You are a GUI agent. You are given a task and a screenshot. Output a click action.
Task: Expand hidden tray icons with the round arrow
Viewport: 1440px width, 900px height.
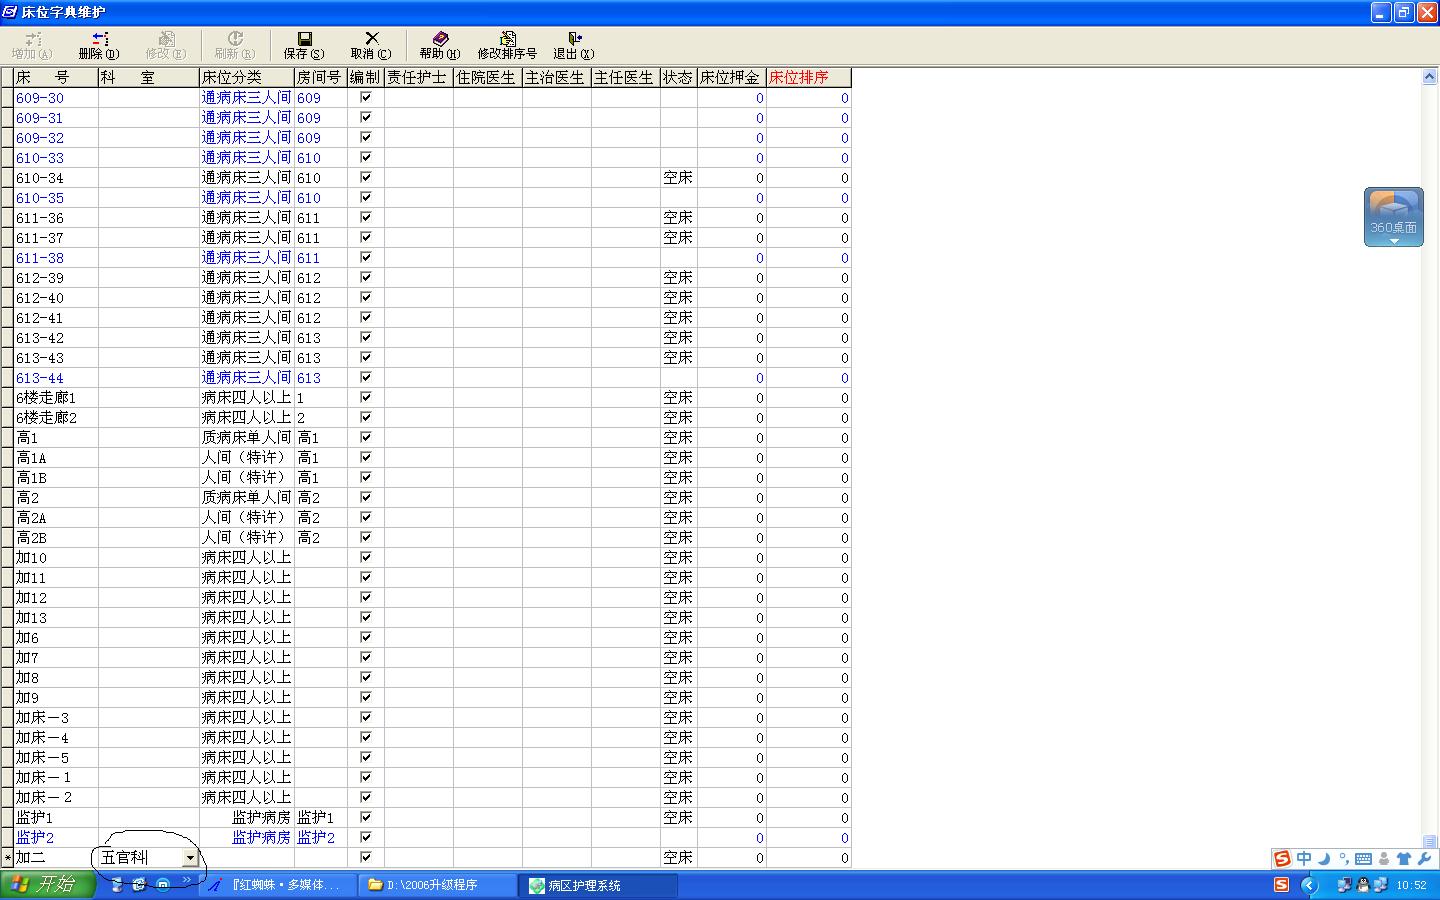tap(1309, 885)
